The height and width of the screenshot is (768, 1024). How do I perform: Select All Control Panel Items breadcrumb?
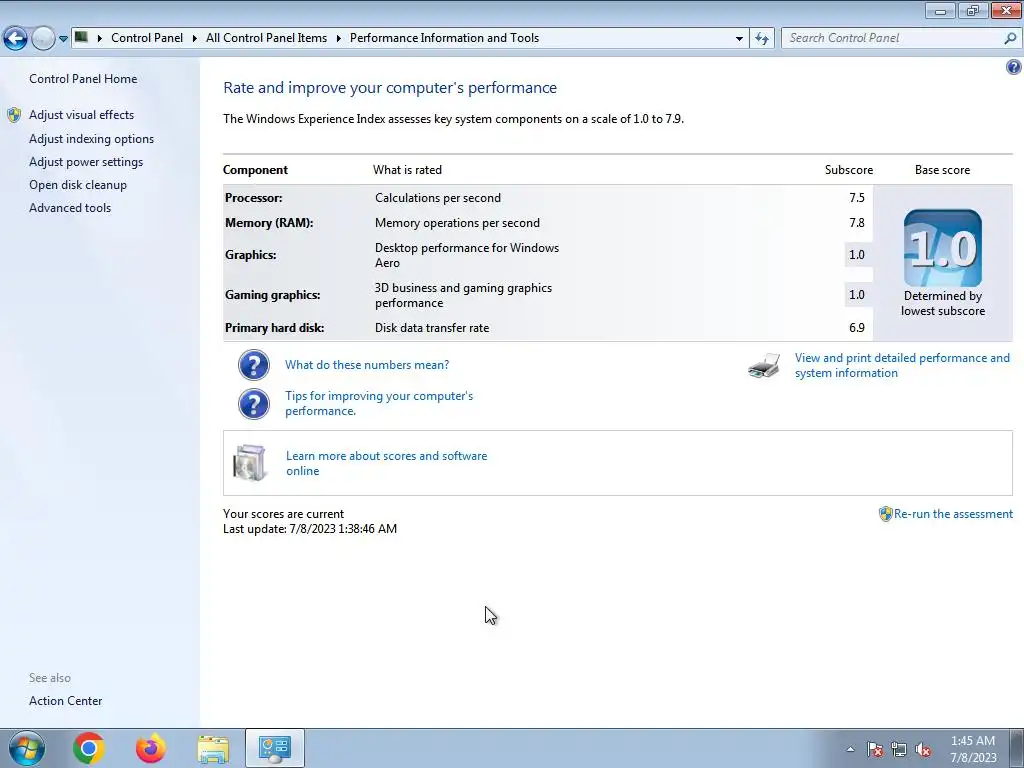click(x=266, y=38)
